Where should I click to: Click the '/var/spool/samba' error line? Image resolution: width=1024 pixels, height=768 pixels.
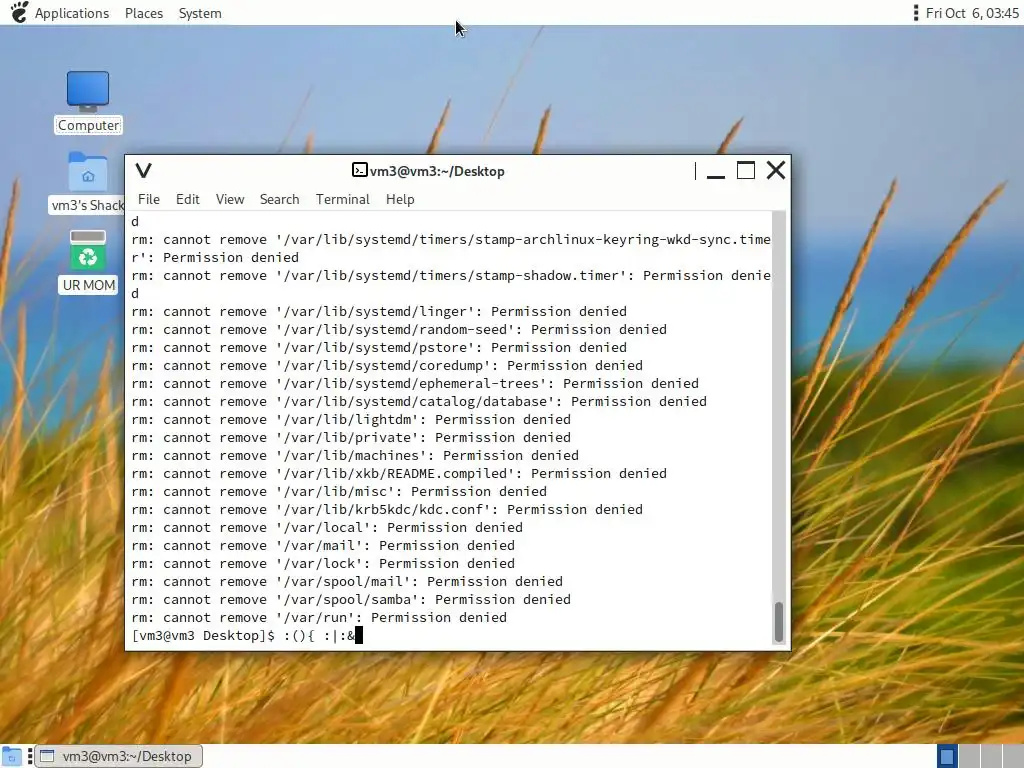[x=351, y=600]
